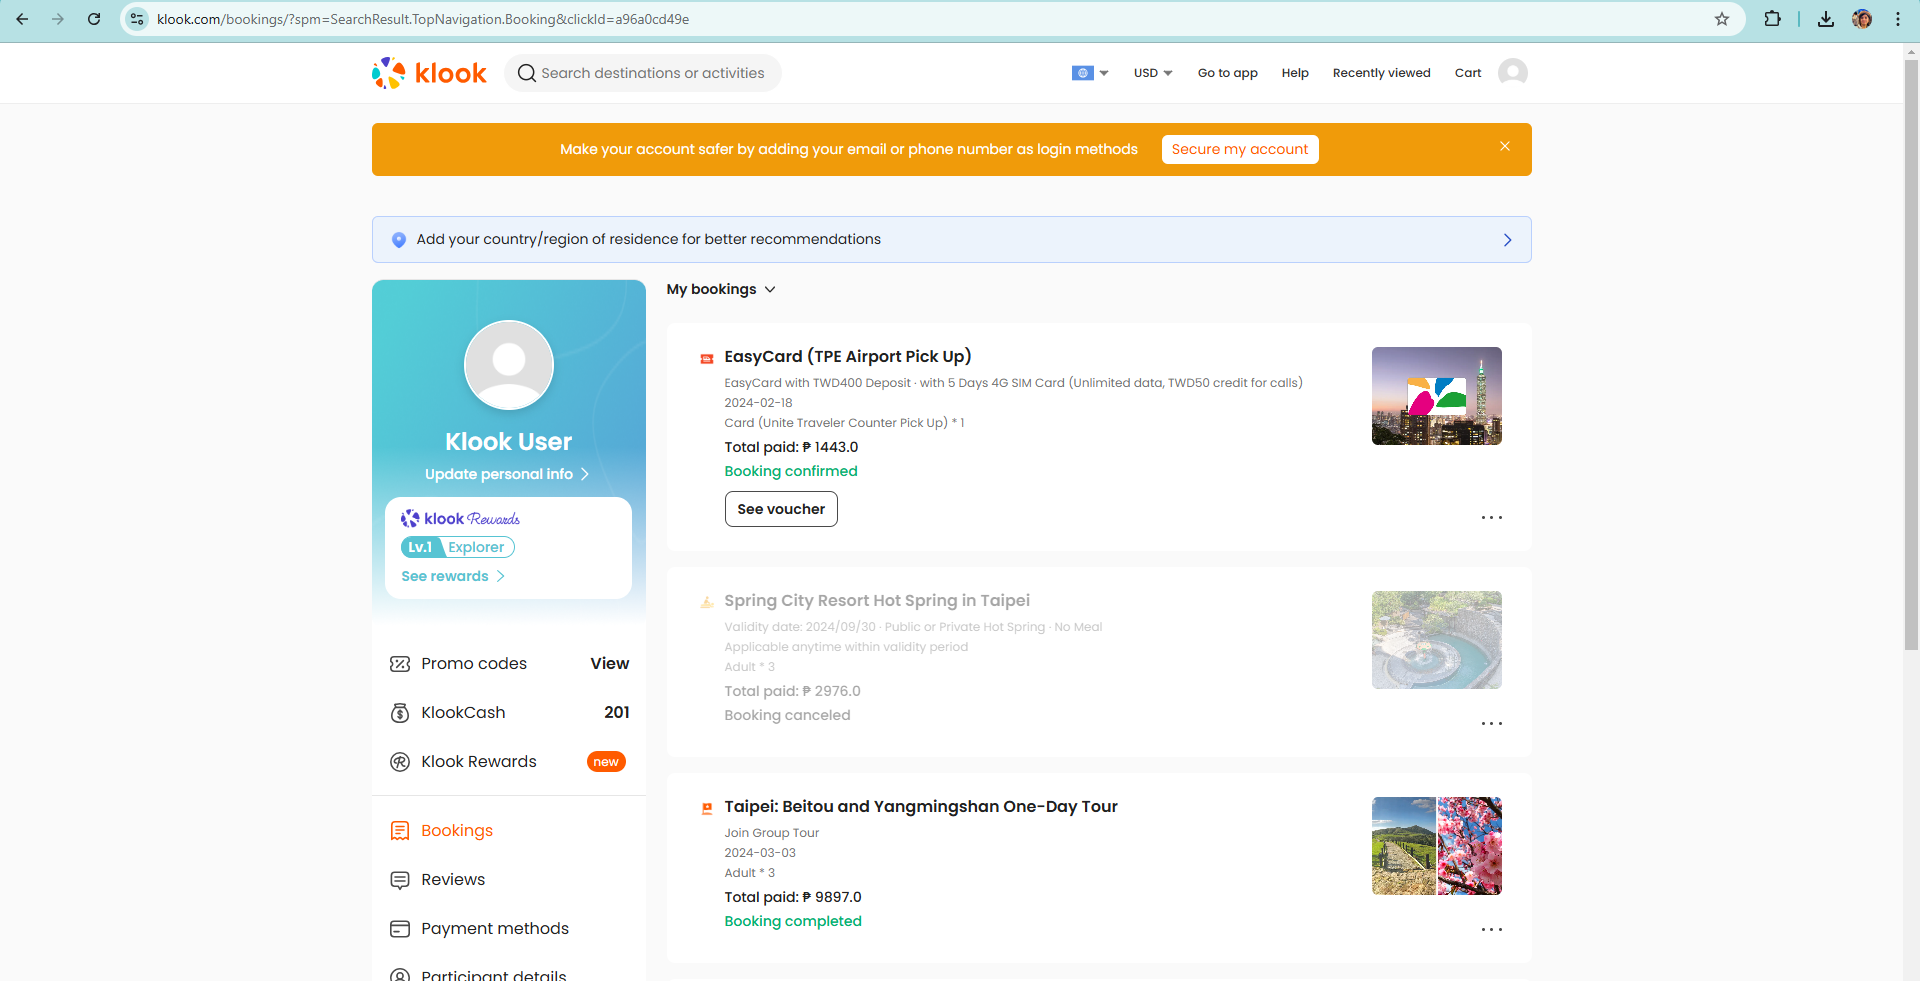Image resolution: width=1920 pixels, height=981 pixels.
Task: Click the View link for promo codes
Action: (610, 664)
